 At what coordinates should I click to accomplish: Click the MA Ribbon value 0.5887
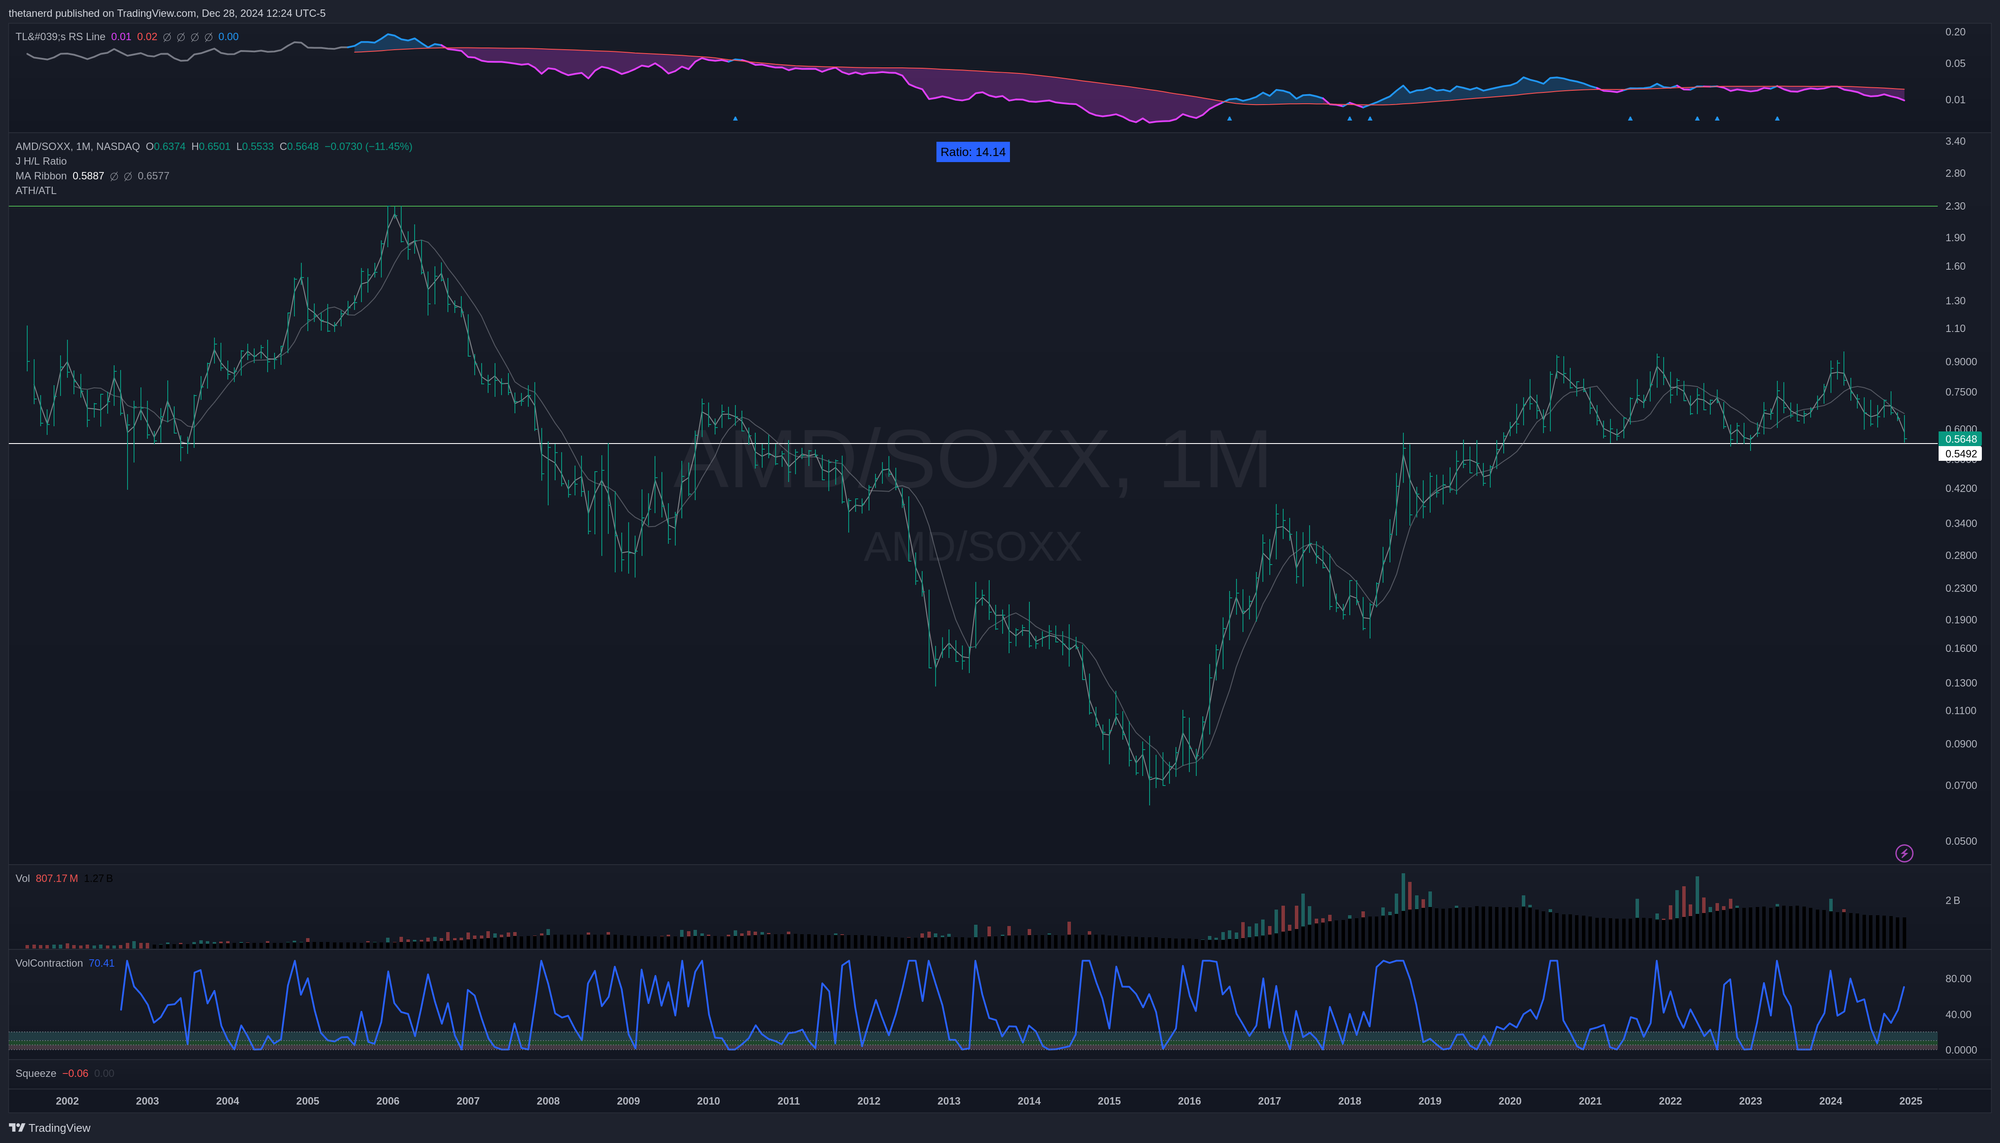coord(88,176)
